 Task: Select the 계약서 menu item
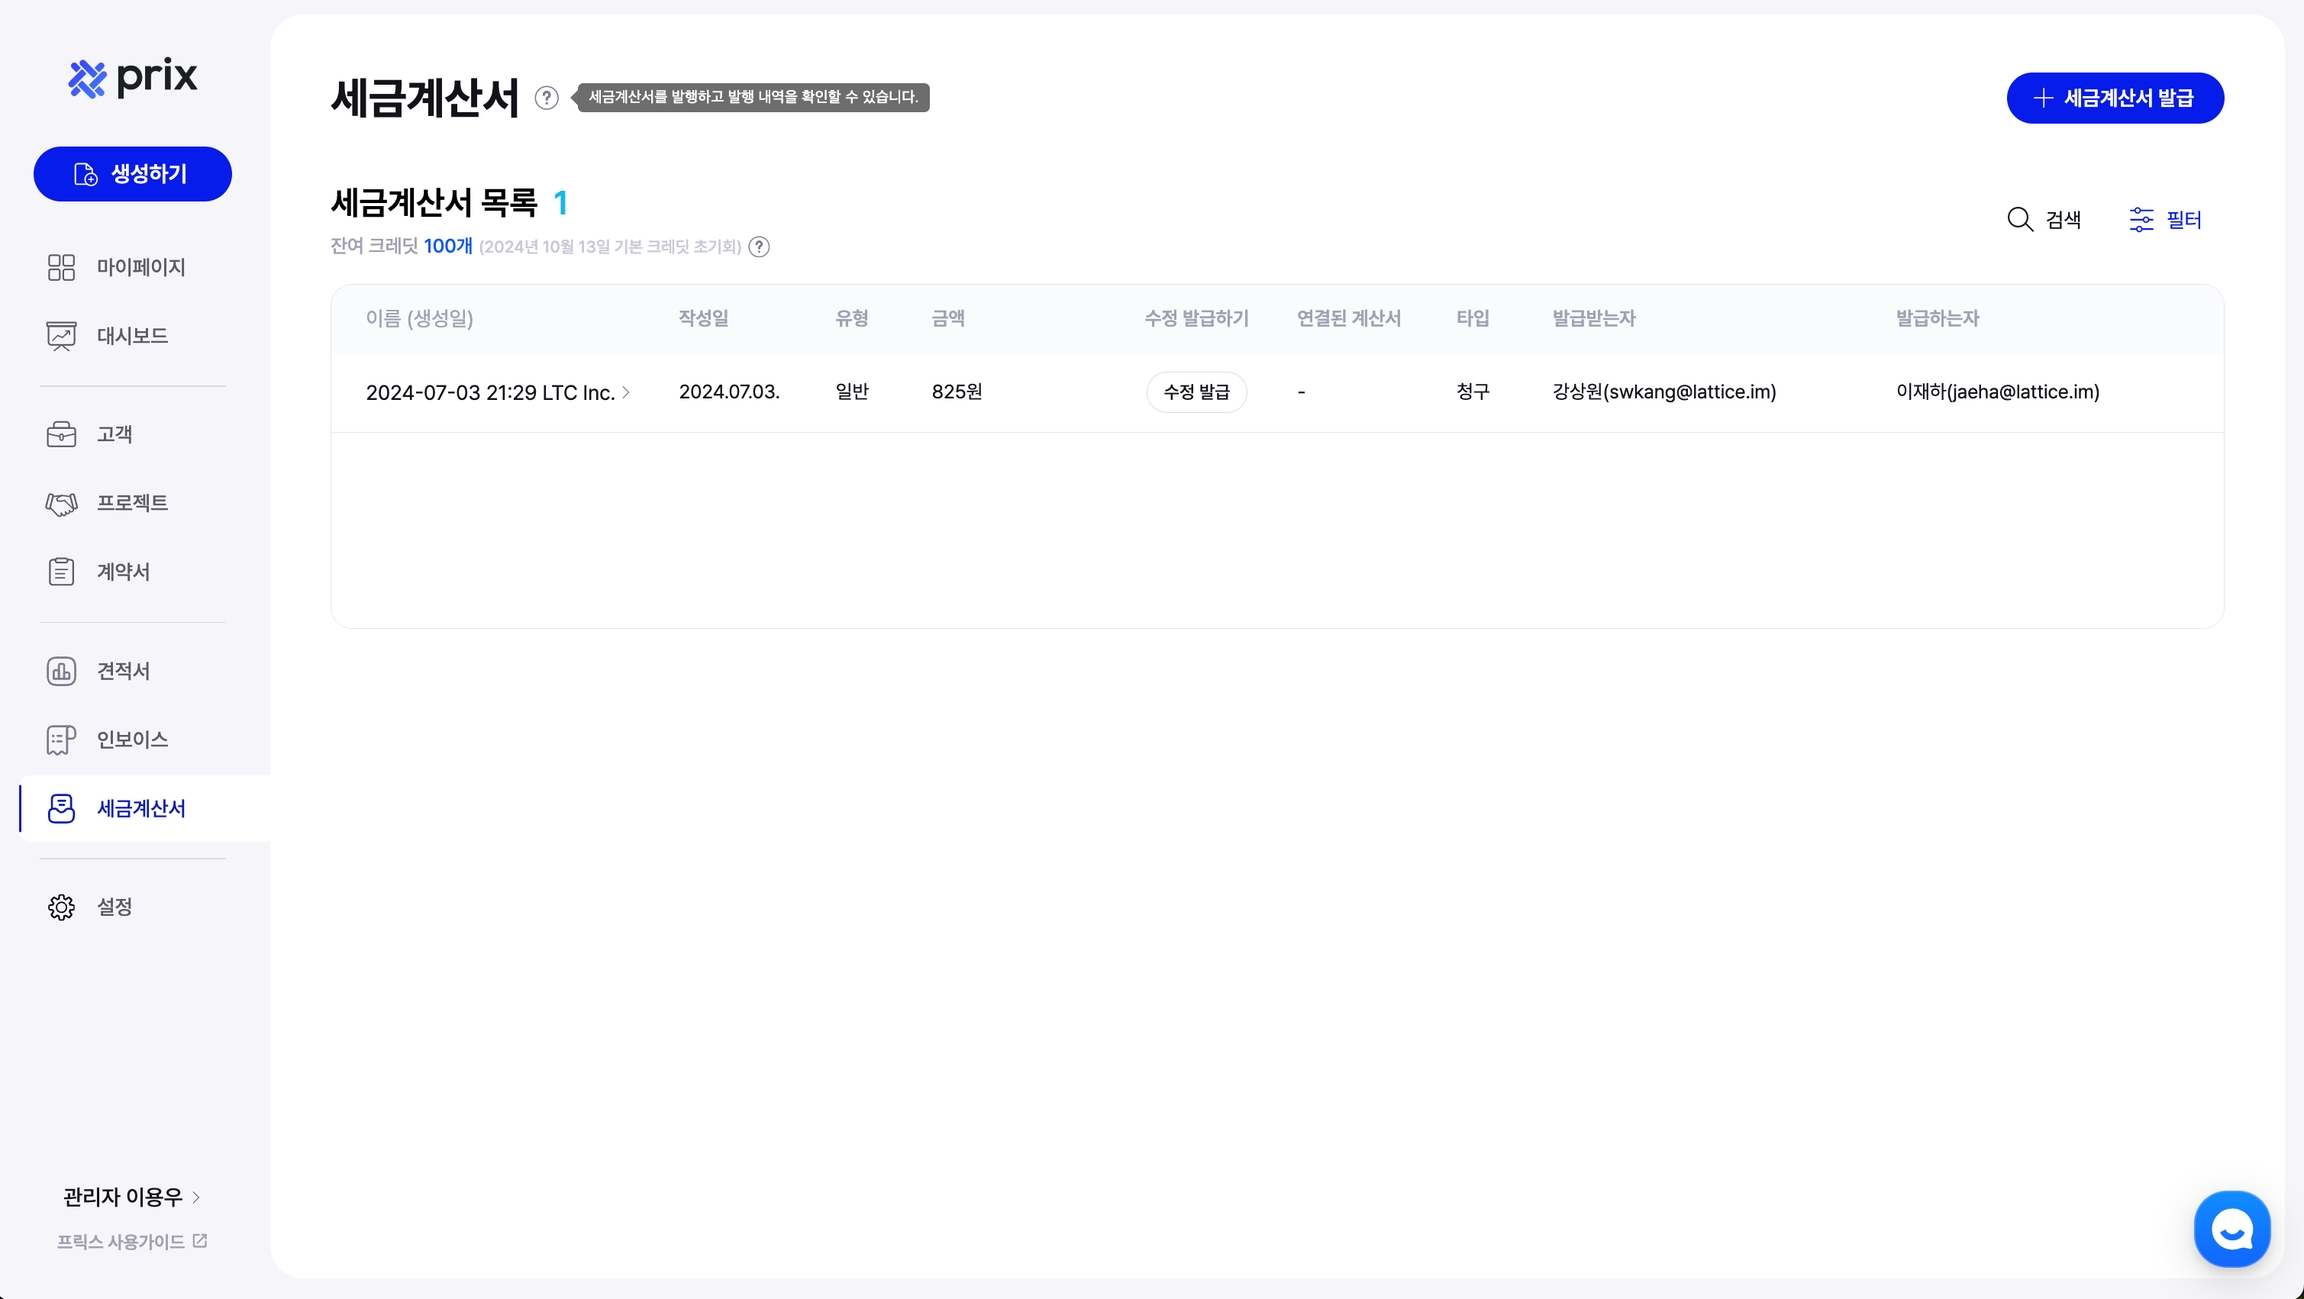click(x=123, y=572)
